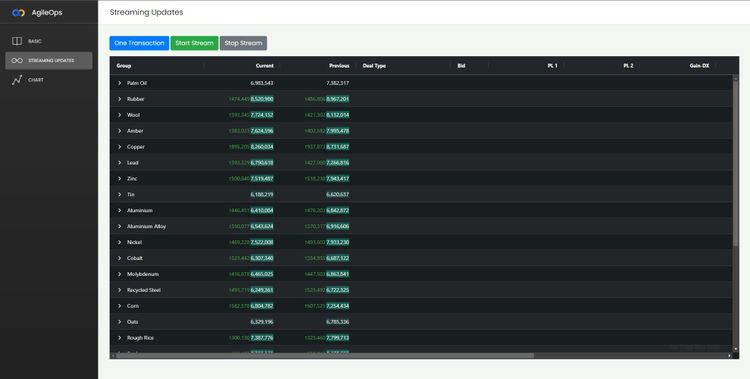Expand the Amber group chevron
This screenshot has height=379, width=750.
120,131
